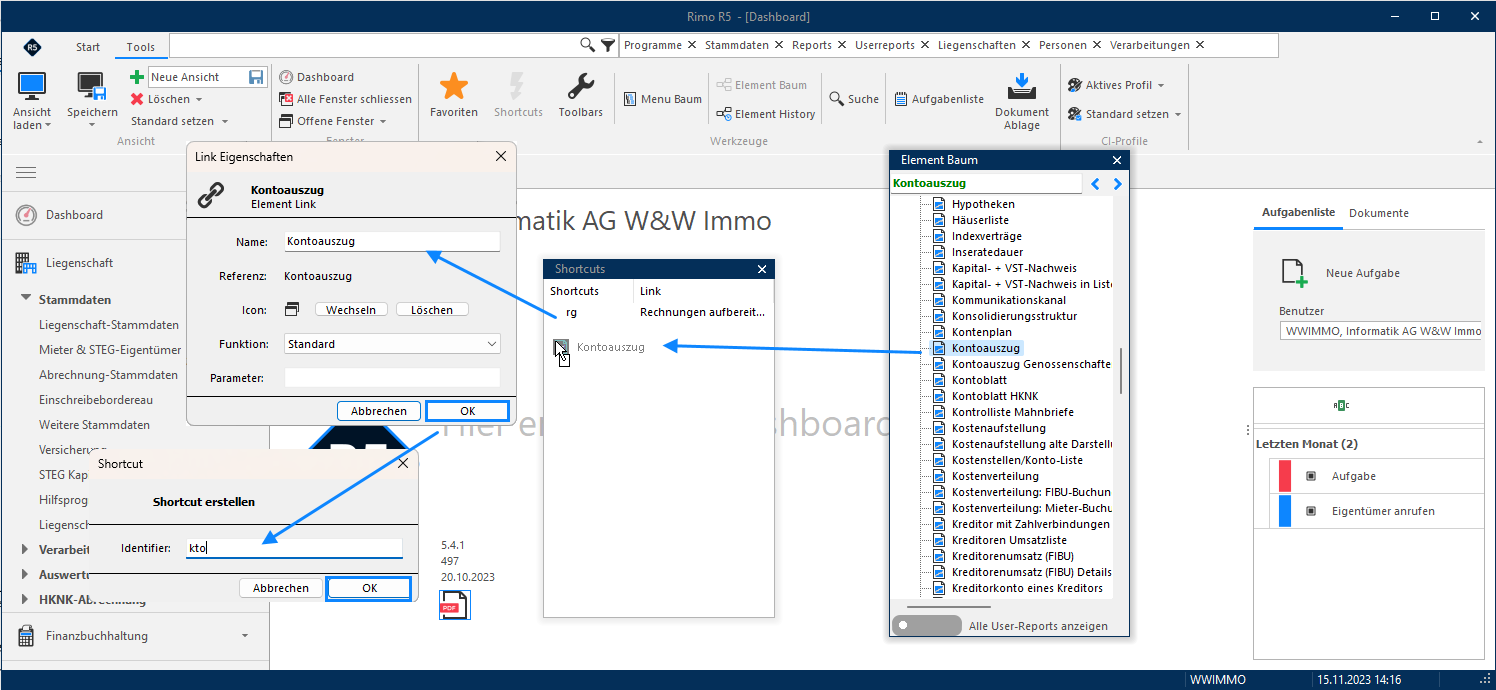
Task: Open the Funktion combo box showing Standard
Action: click(x=392, y=344)
